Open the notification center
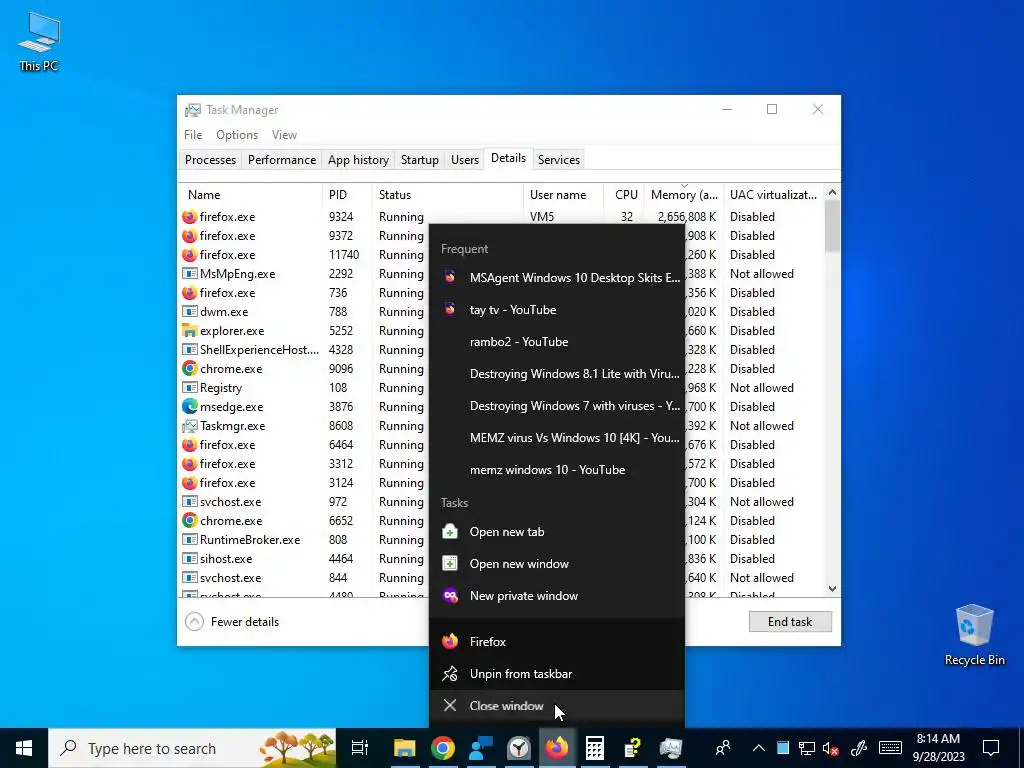The height and width of the screenshot is (768, 1024). tap(991, 748)
